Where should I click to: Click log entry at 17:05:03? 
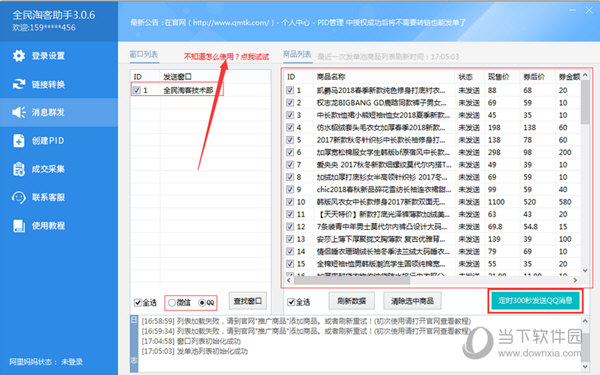point(194,351)
